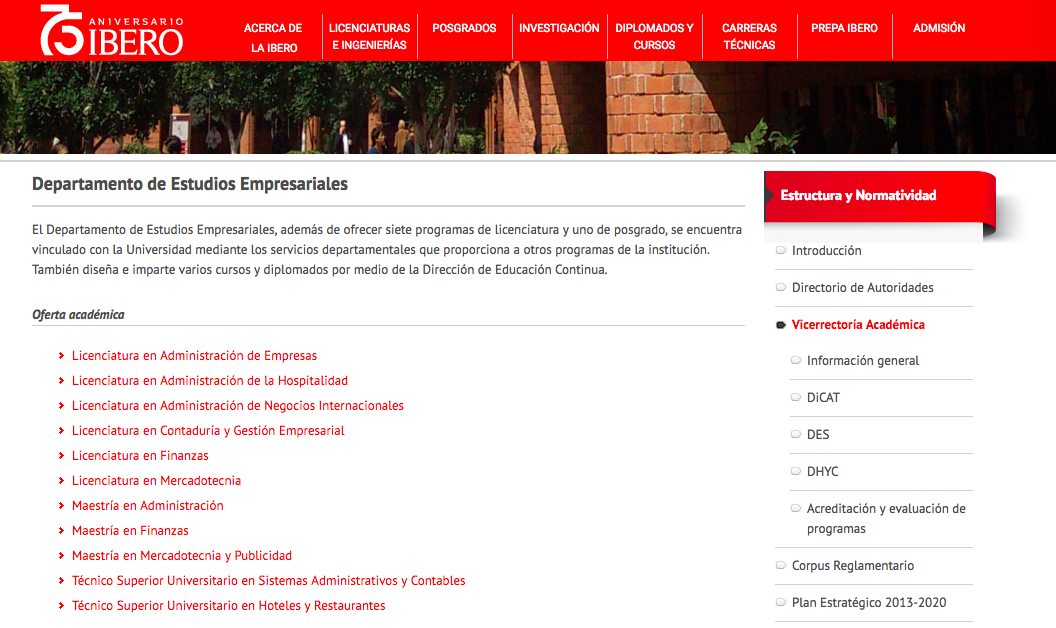Click bullet icon next to DiCAT
Screen dimensions: 1056x628
tap(795, 397)
